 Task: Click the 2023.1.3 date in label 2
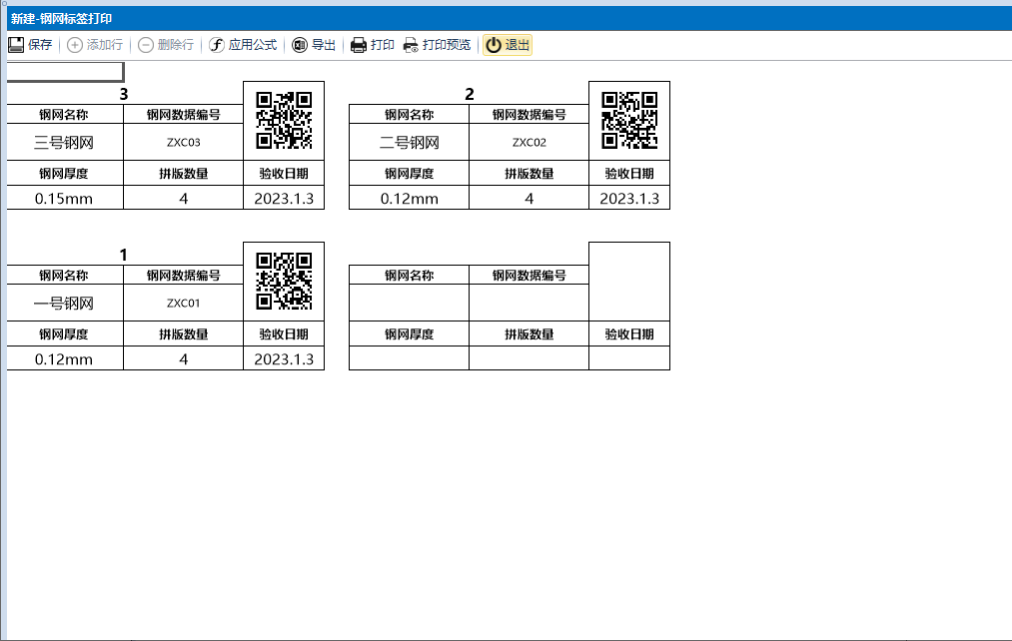click(629, 198)
